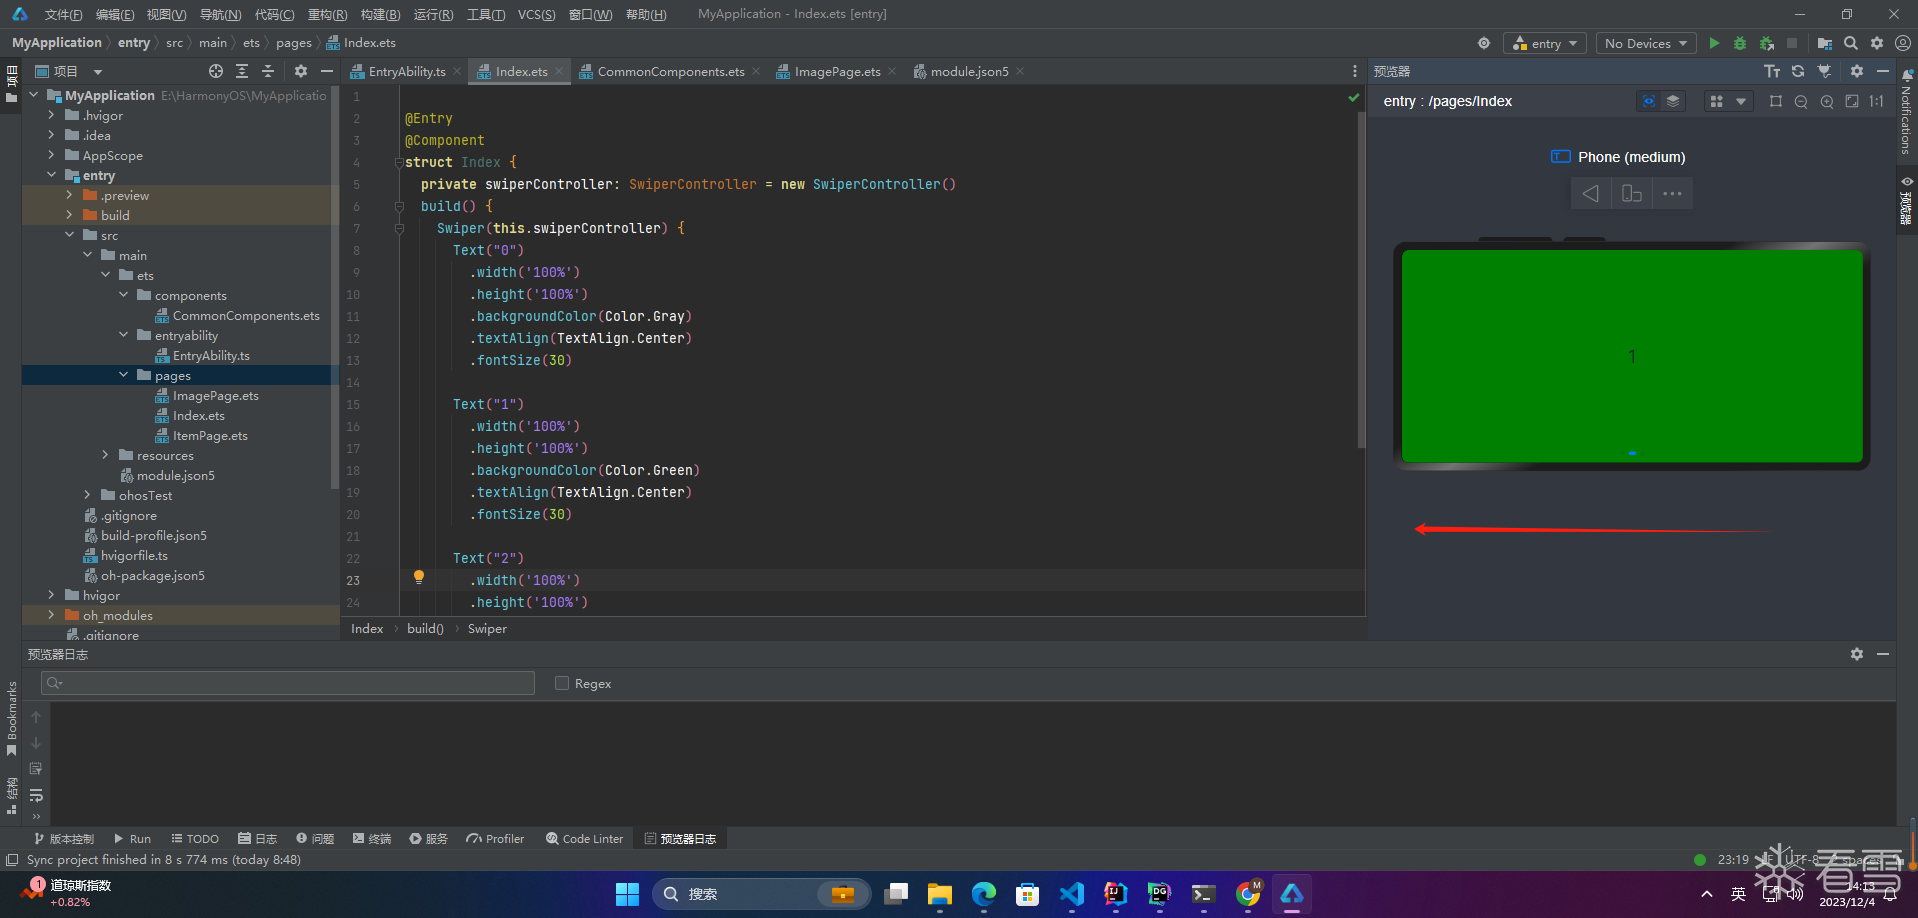Reset preview zoom to 1:1
This screenshot has width=1918, height=918.
pyautogui.click(x=1877, y=101)
